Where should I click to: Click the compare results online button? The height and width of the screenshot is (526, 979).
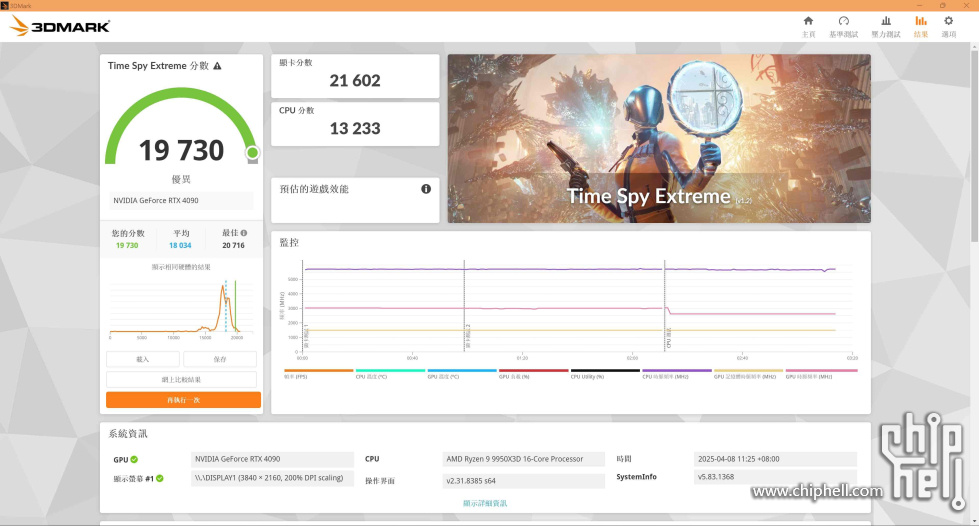181,380
